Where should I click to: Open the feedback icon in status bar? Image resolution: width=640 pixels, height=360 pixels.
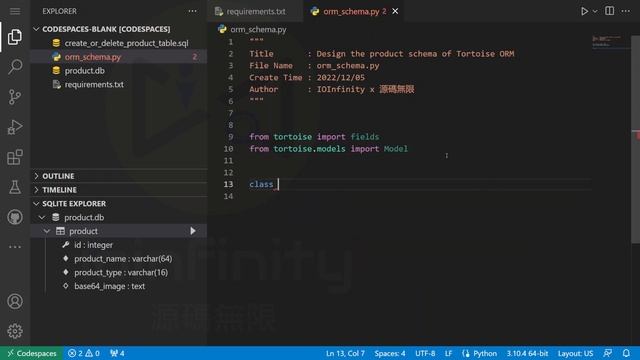[x=608, y=353]
